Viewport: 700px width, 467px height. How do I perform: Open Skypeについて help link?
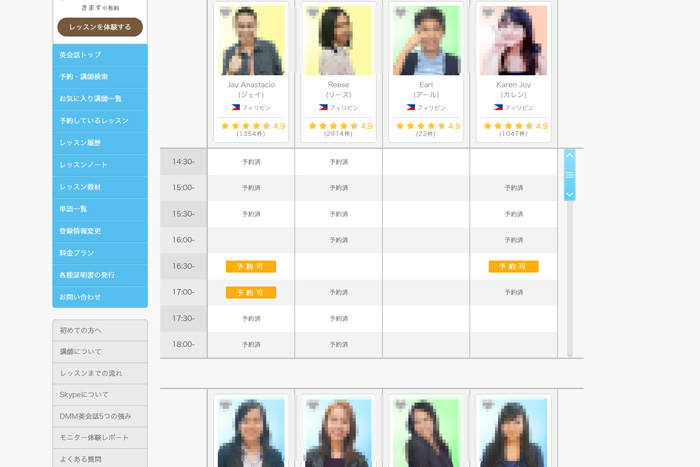[100, 395]
